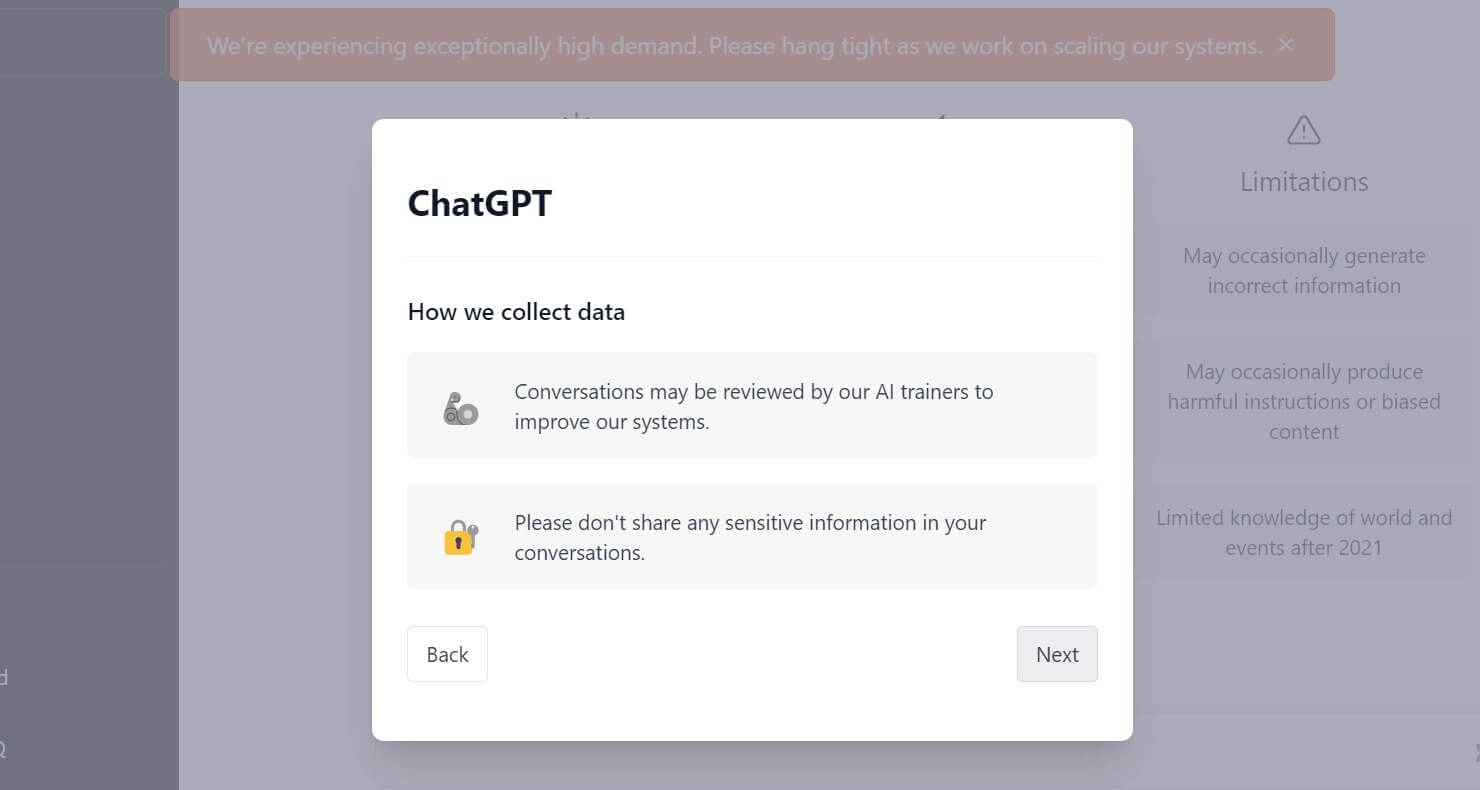Click the padlock icon beside sensitive information notice
The height and width of the screenshot is (790, 1480).
pos(459,537)
